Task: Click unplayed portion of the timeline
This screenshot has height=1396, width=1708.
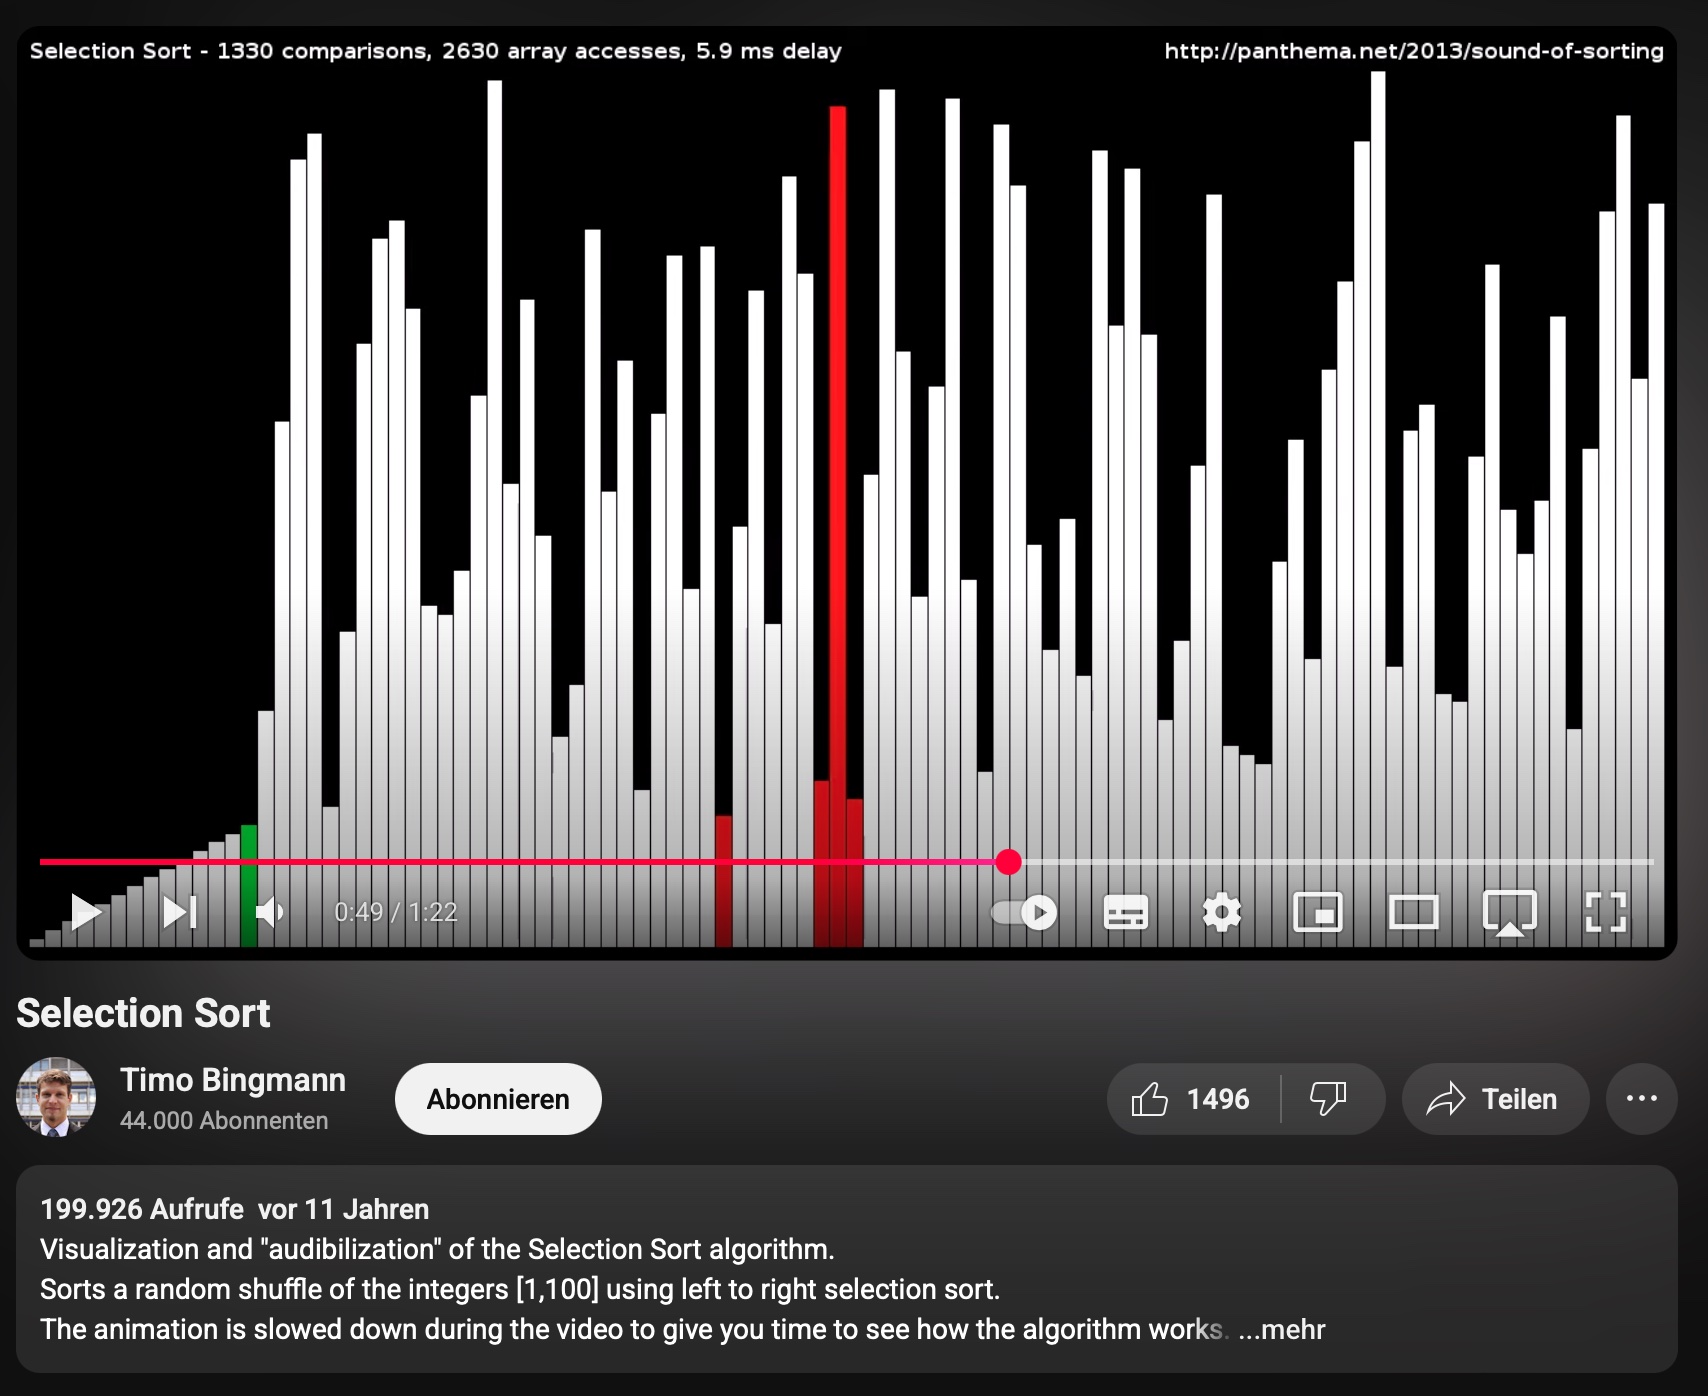Action: (1330, 861)
